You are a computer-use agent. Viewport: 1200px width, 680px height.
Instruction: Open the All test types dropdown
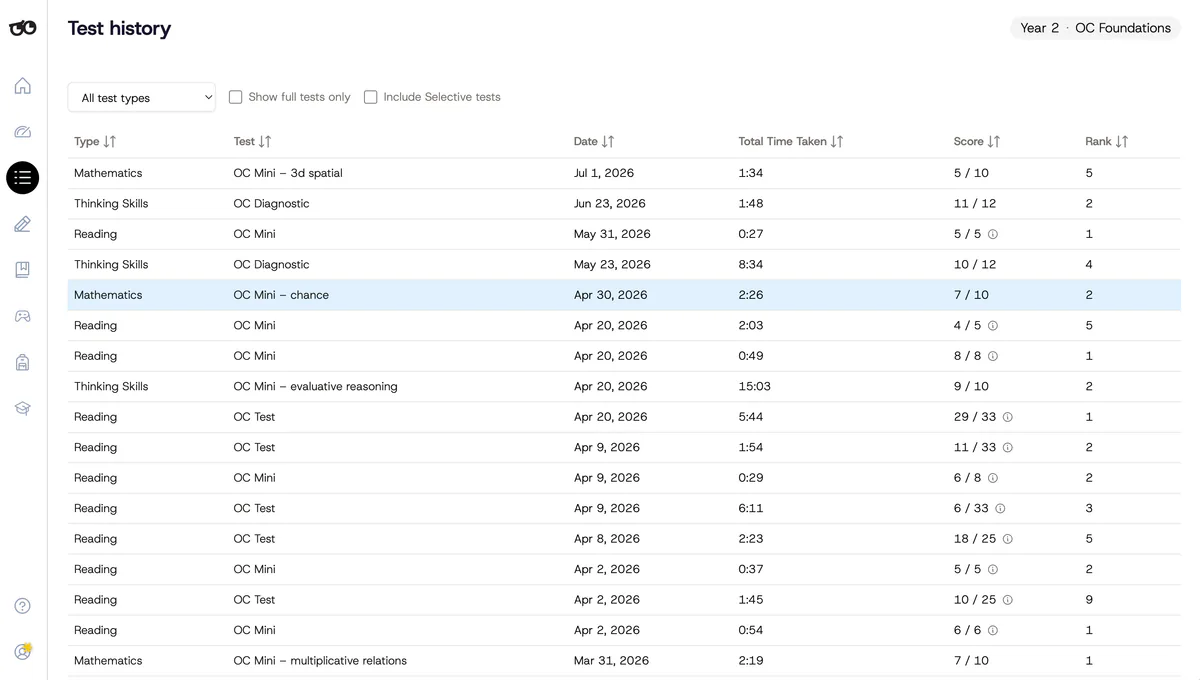tap(142, 97)
